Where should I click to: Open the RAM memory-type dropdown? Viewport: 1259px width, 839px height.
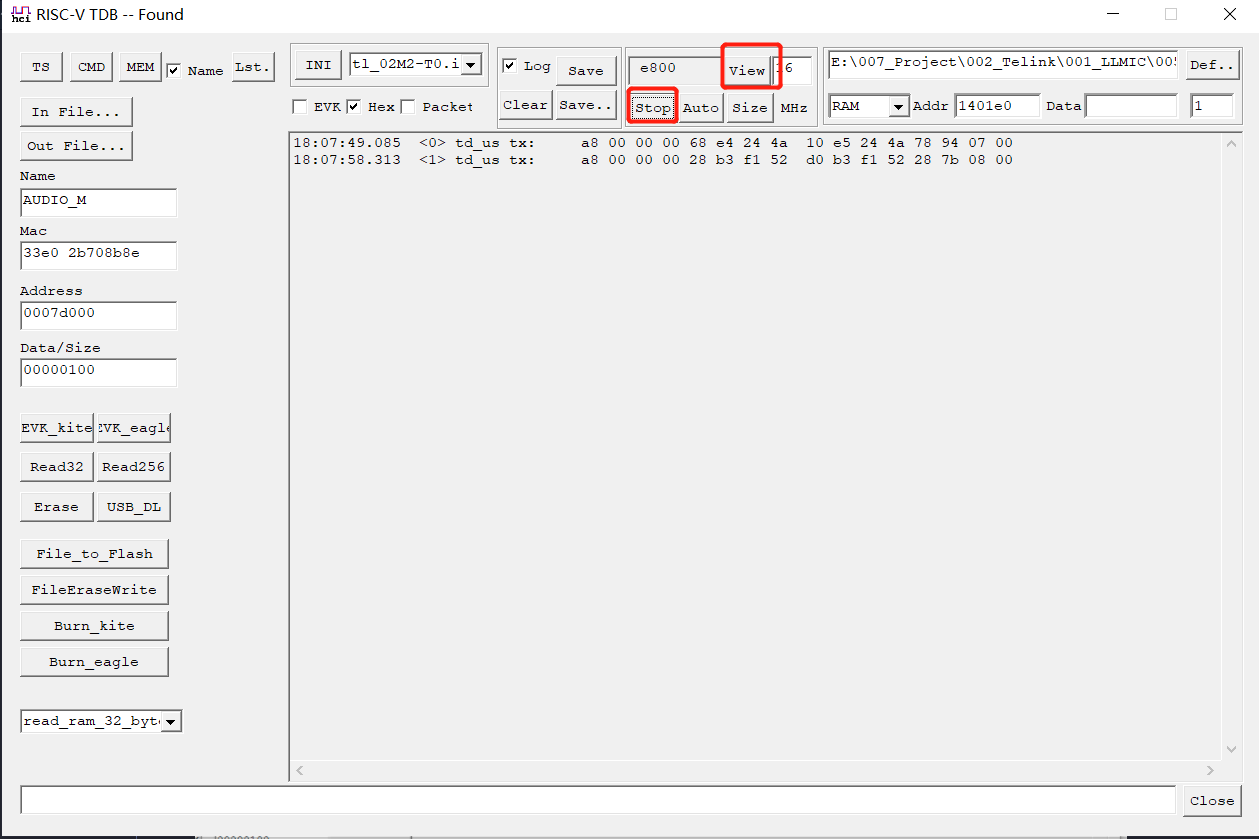(897, 105)
